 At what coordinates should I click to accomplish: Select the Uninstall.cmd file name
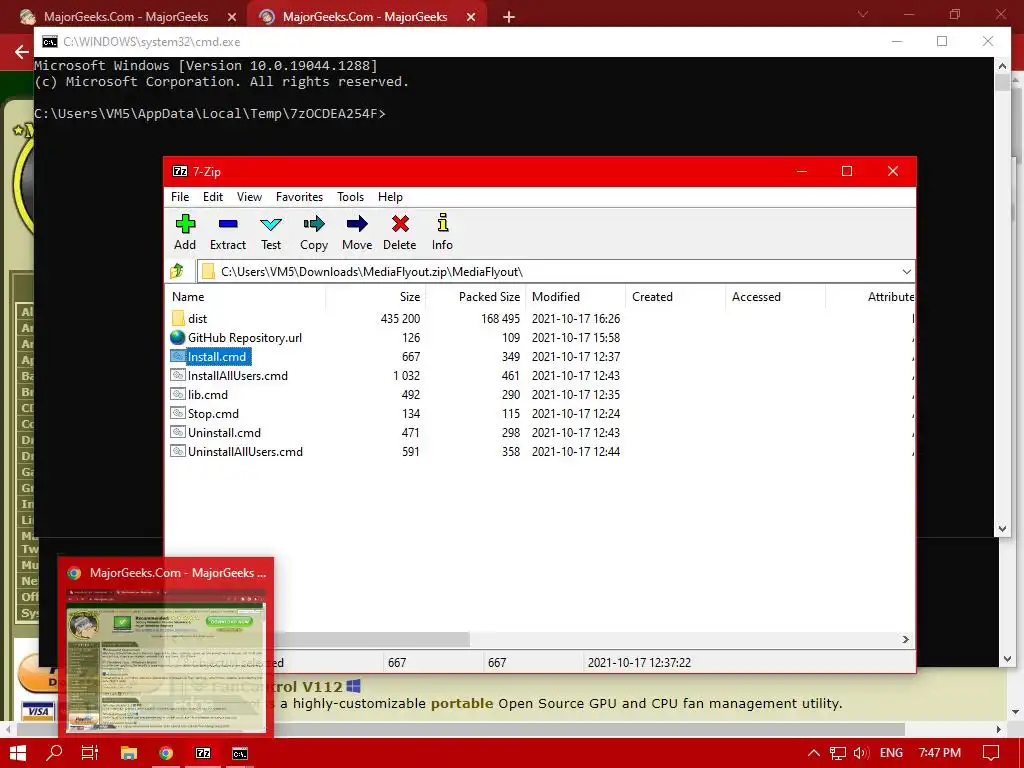tap(224, 432)
